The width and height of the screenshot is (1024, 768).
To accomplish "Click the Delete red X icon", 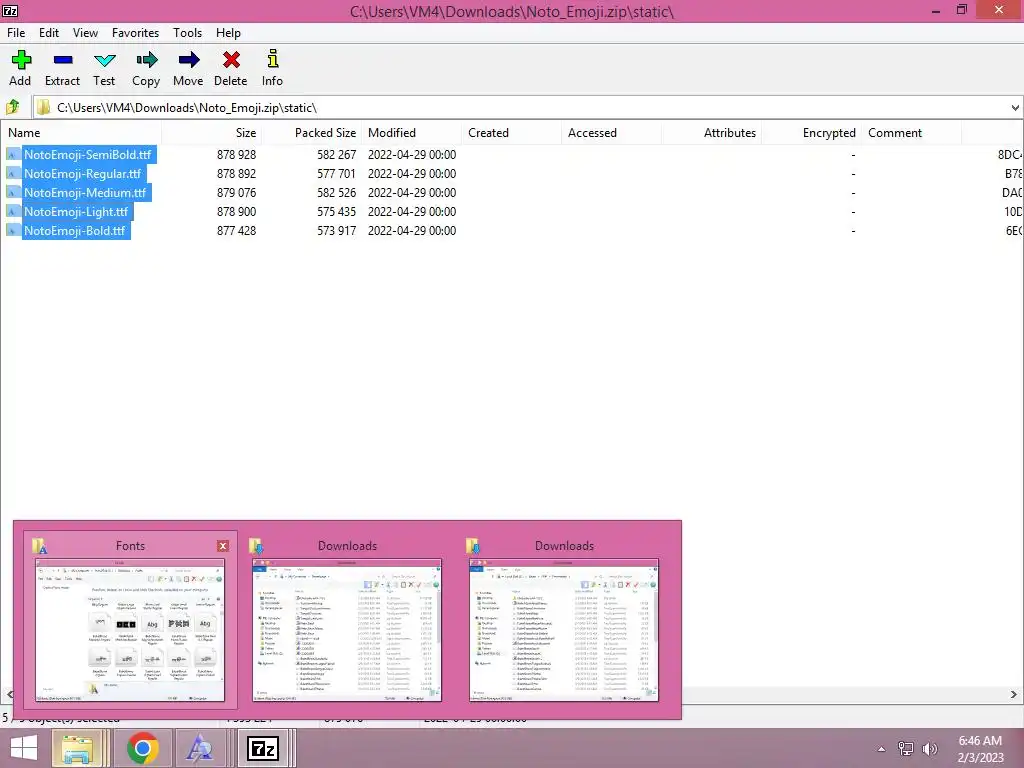I will 231,60.
